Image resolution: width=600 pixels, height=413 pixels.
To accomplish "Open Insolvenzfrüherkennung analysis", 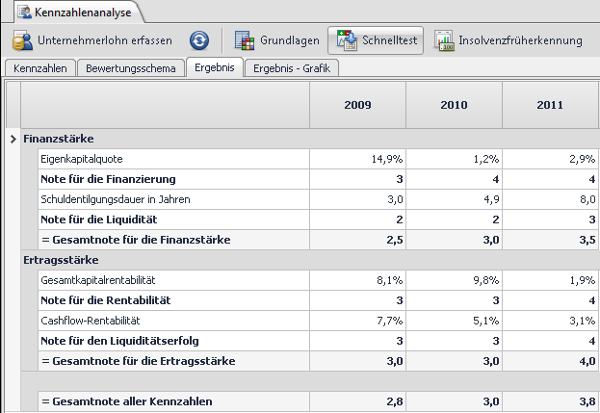I will coord(508,41).
